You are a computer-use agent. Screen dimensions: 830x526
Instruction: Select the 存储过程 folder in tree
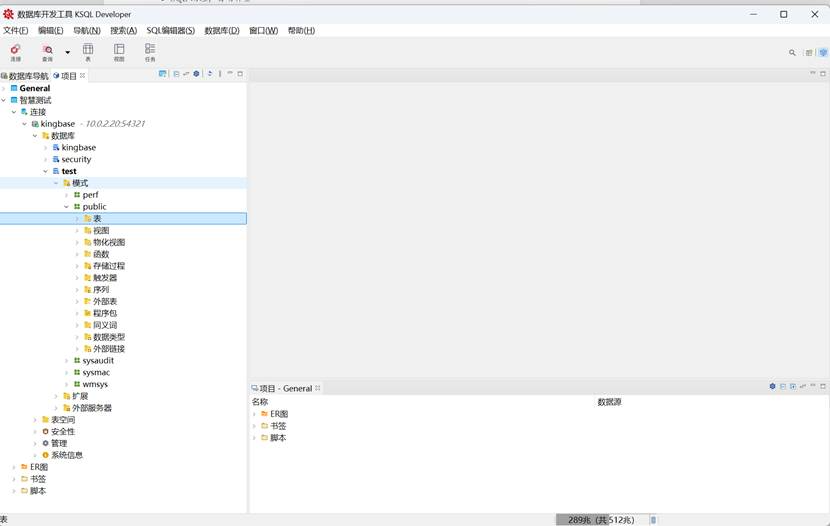[108, 266]
